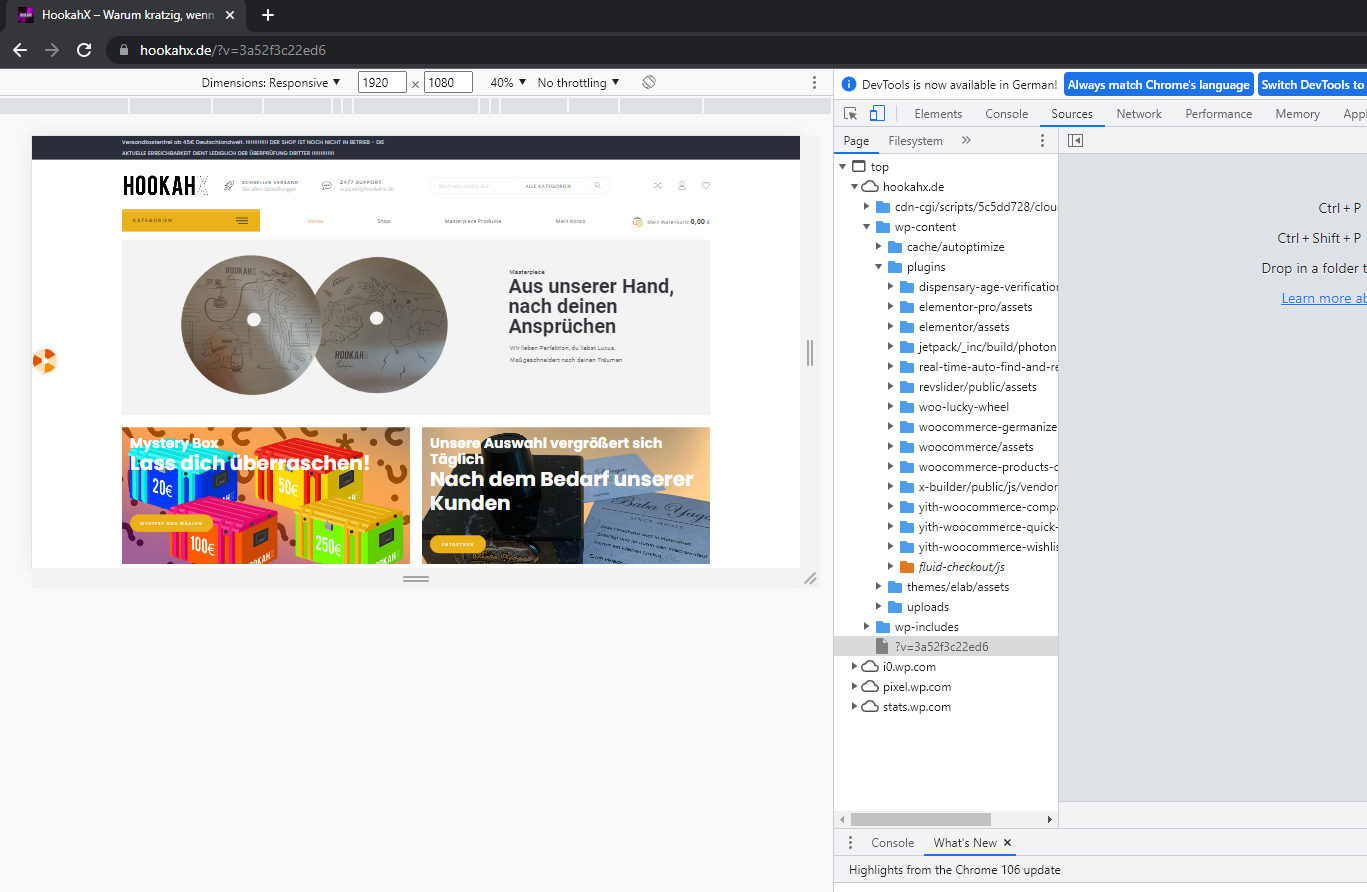Open the Network panel tab

(x=1139, y=114)
